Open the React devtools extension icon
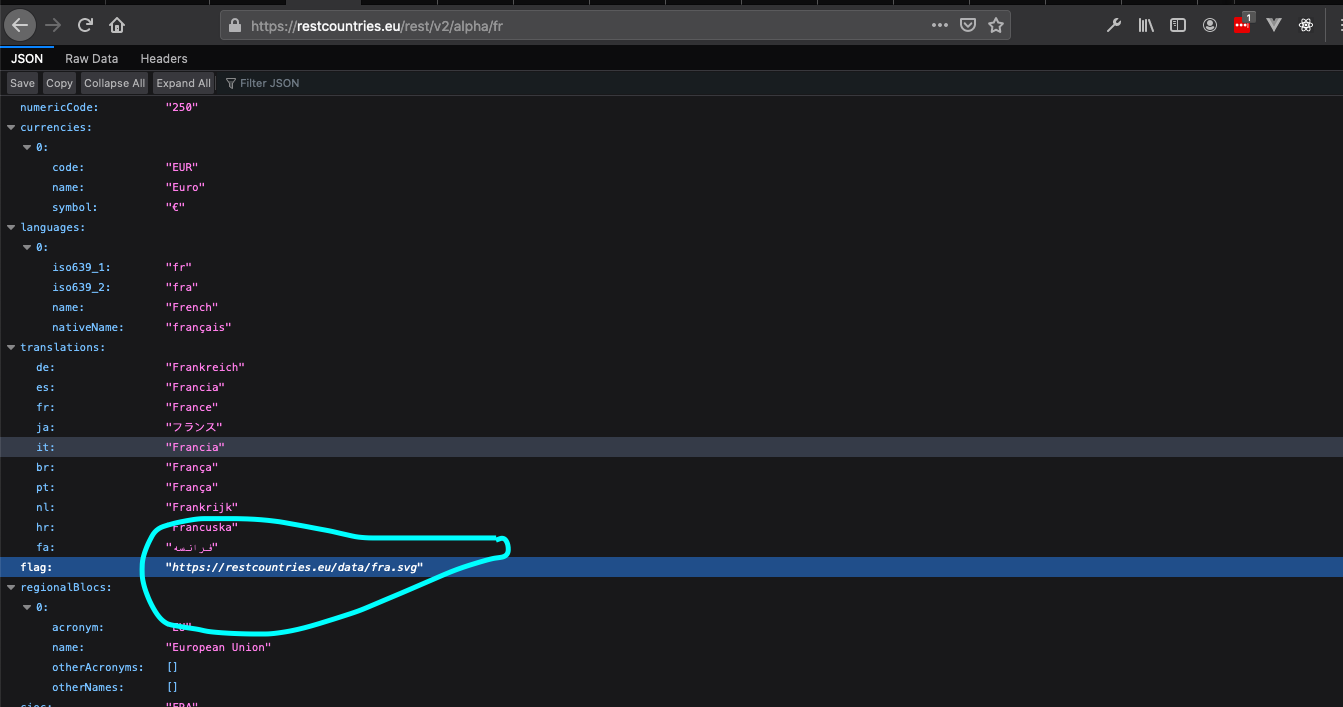 coord(1306,25)
